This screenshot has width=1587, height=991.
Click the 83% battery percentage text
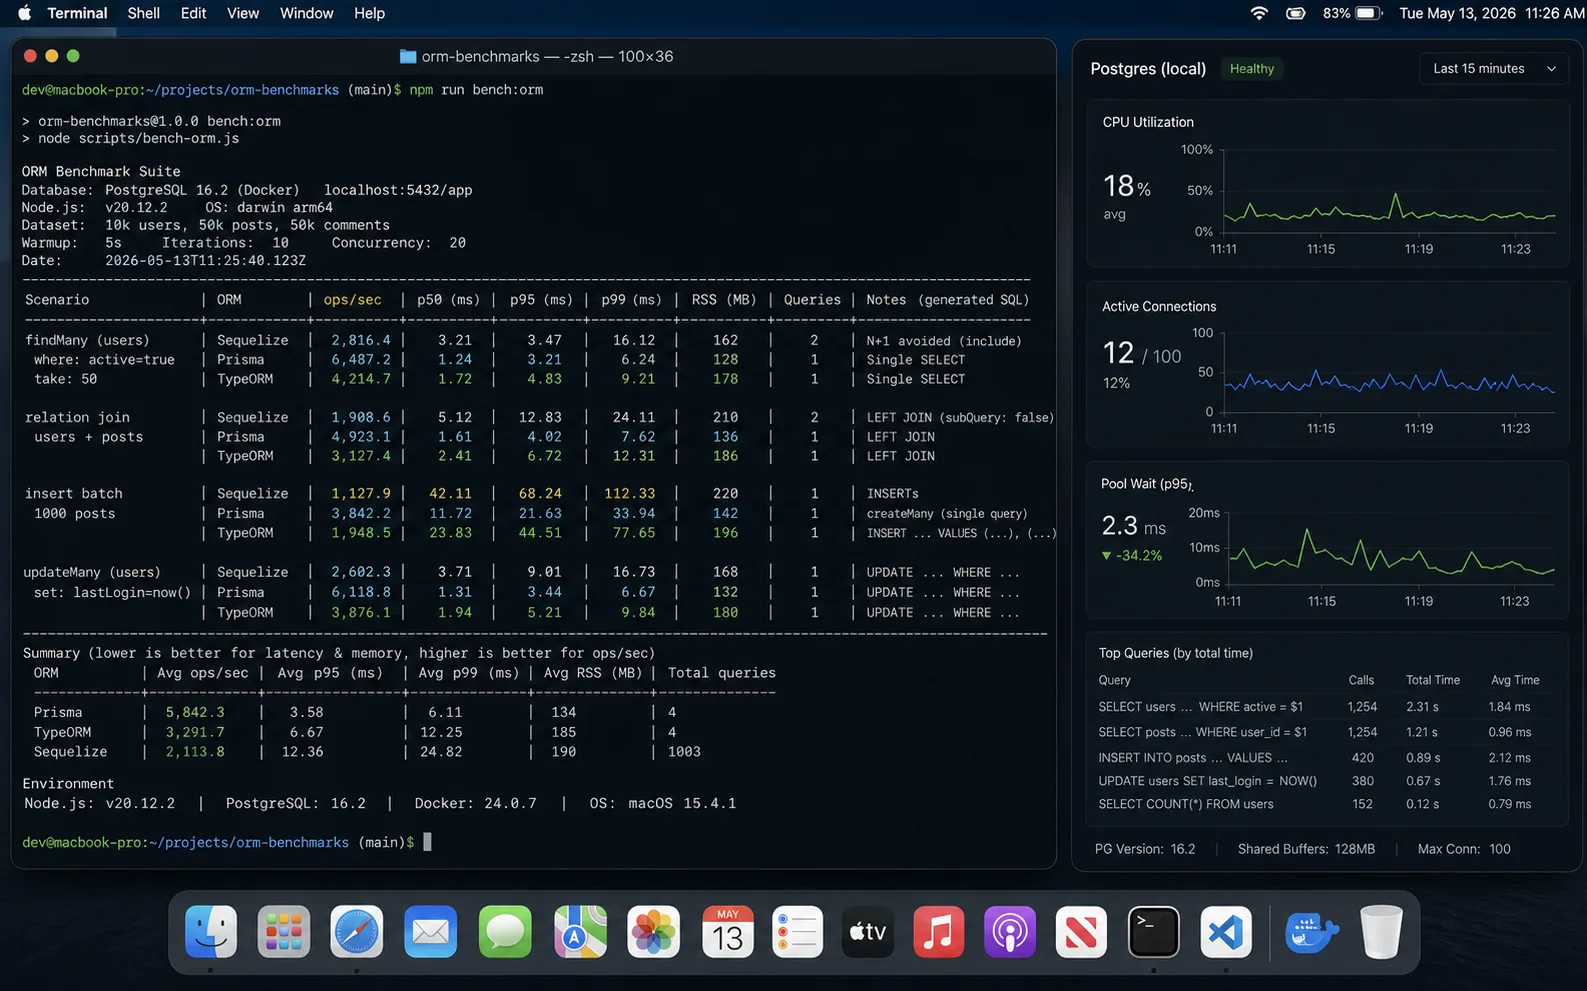1336,13
